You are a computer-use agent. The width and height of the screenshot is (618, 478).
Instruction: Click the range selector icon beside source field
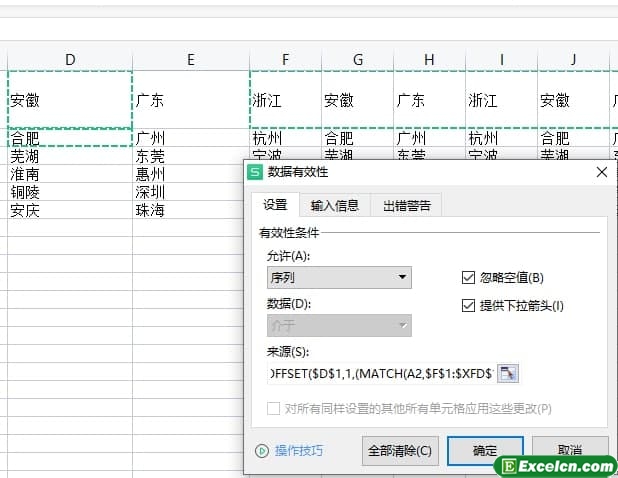pyautogui.click(x=509, y=373)
